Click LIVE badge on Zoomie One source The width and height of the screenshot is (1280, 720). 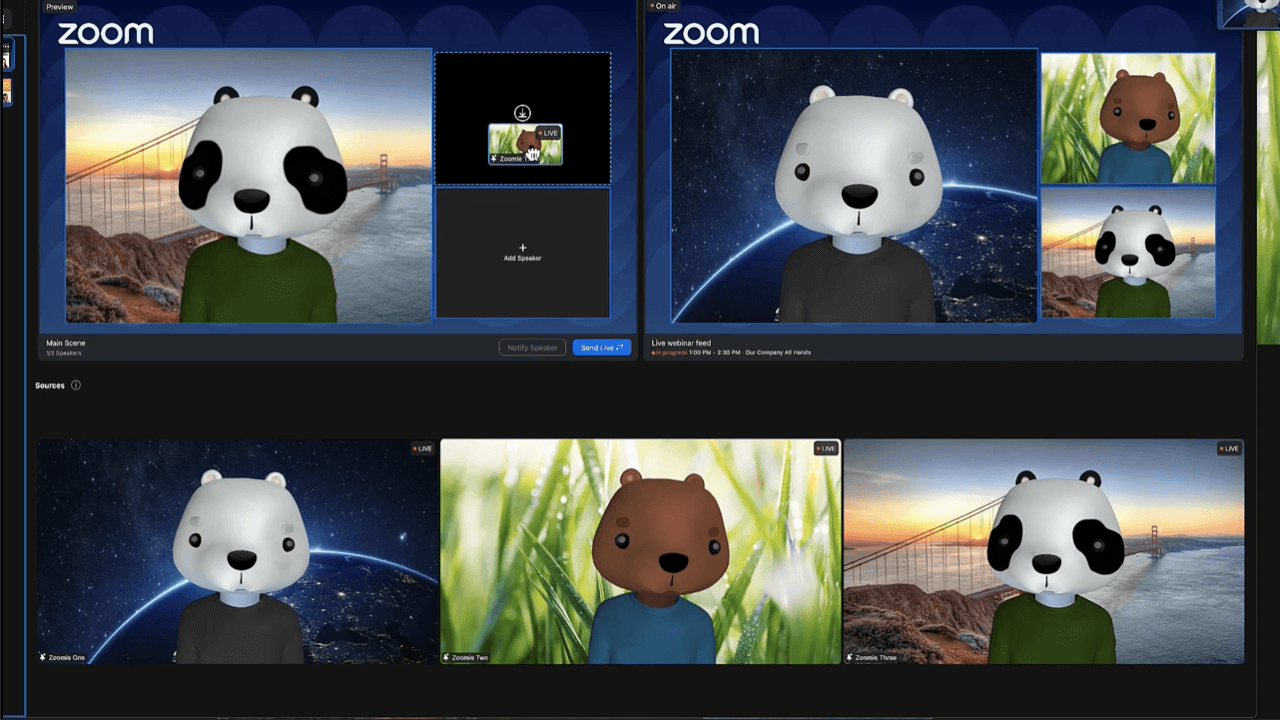[422, 449]
